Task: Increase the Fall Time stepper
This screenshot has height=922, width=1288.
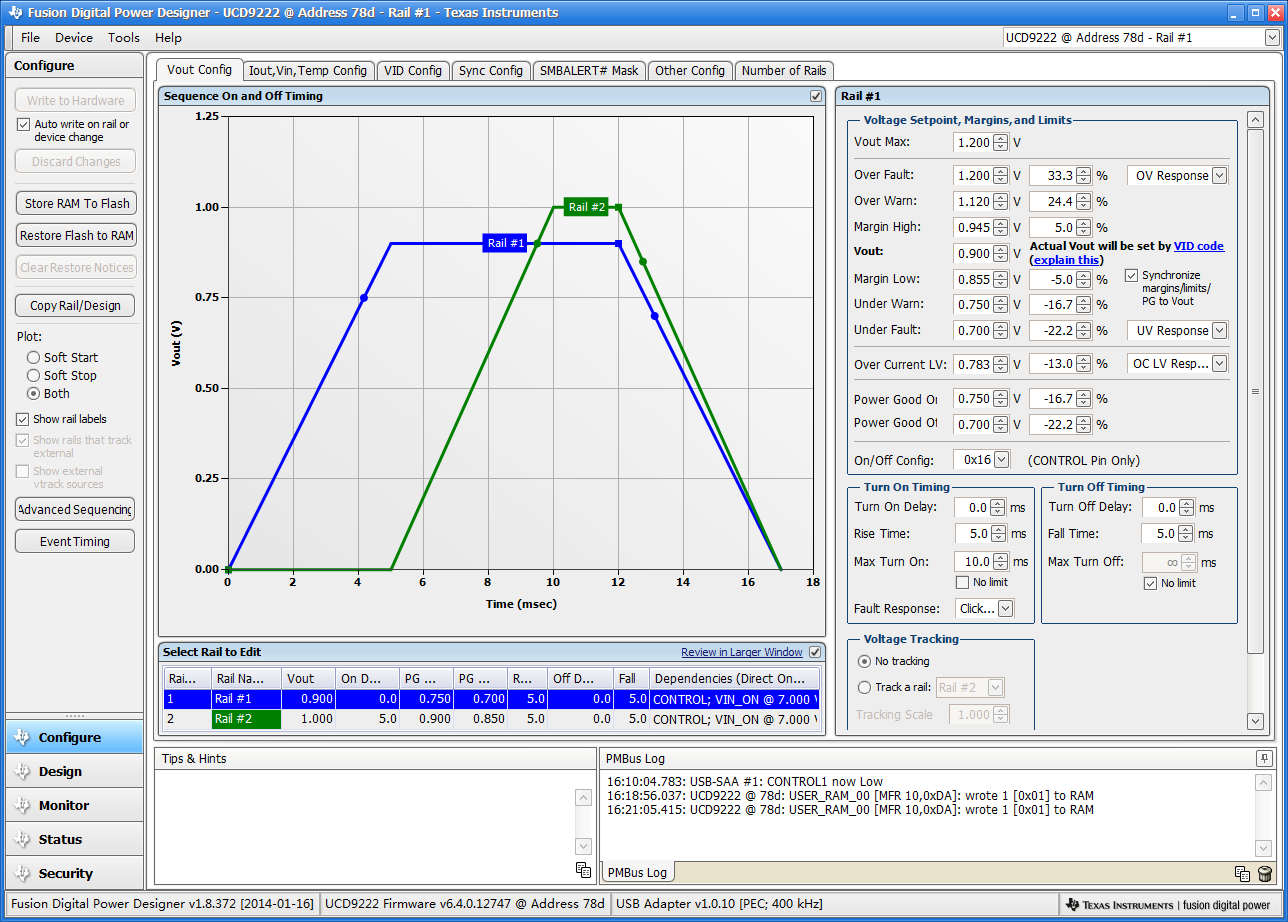Action: pyautogui.click(x=1187, y=530)
